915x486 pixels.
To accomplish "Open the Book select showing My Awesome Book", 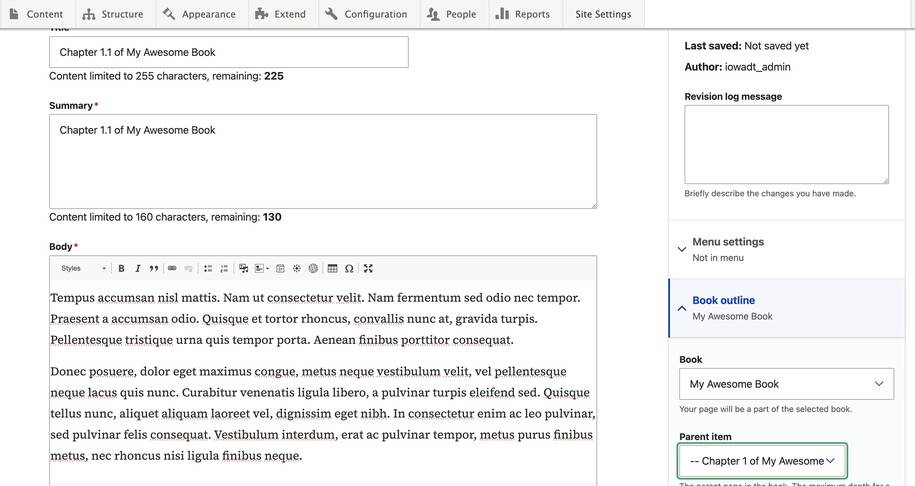I will (785, 384).
